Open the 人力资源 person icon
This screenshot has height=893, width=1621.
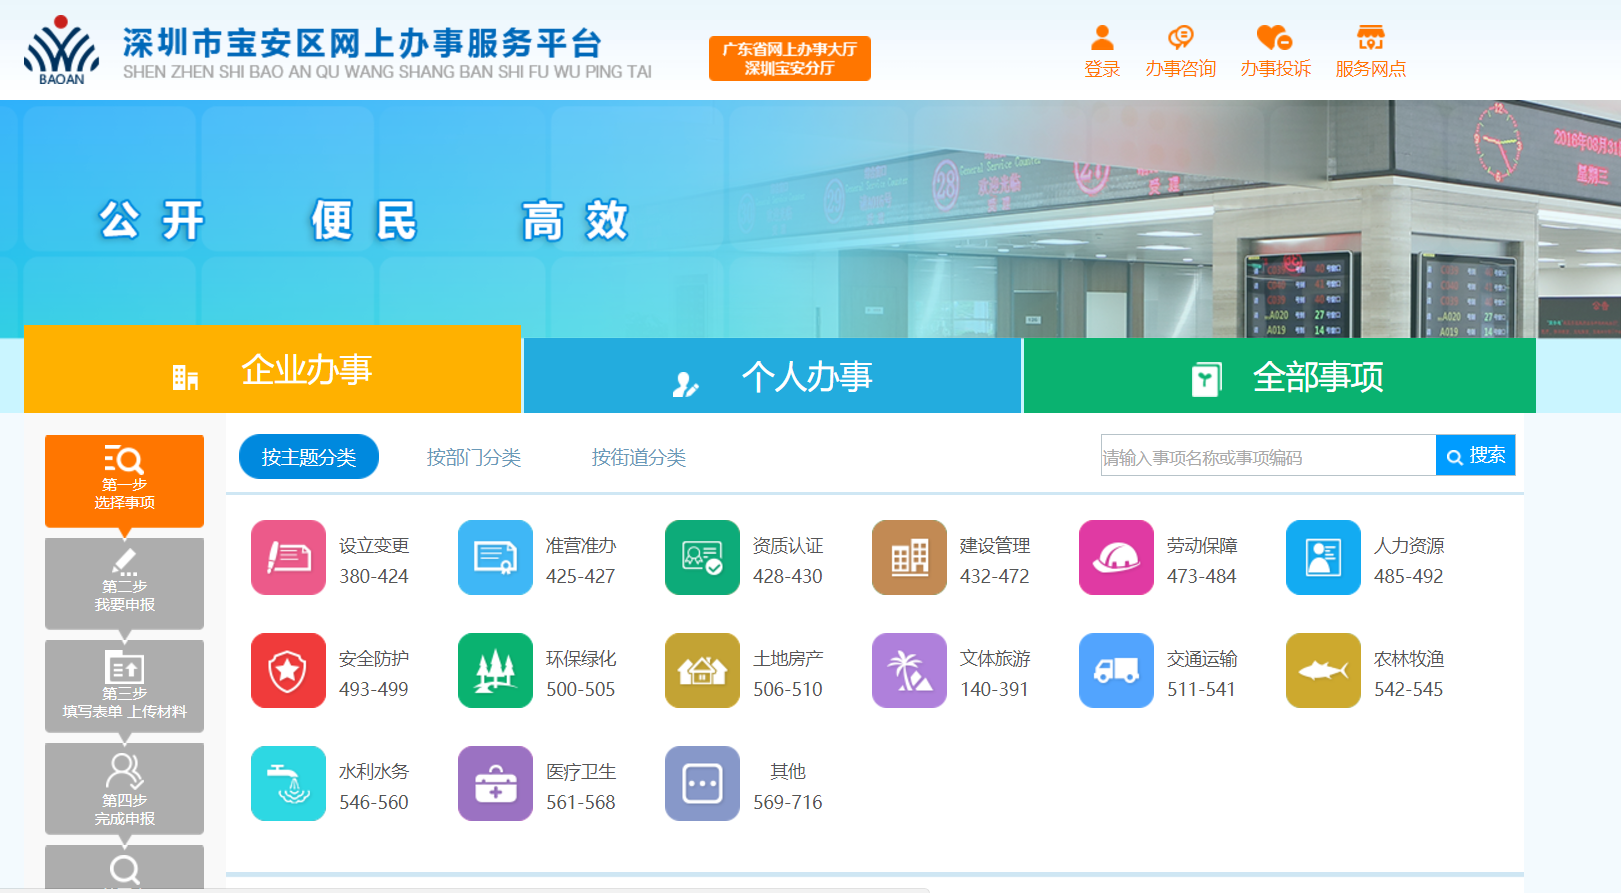click(1323, 557)
